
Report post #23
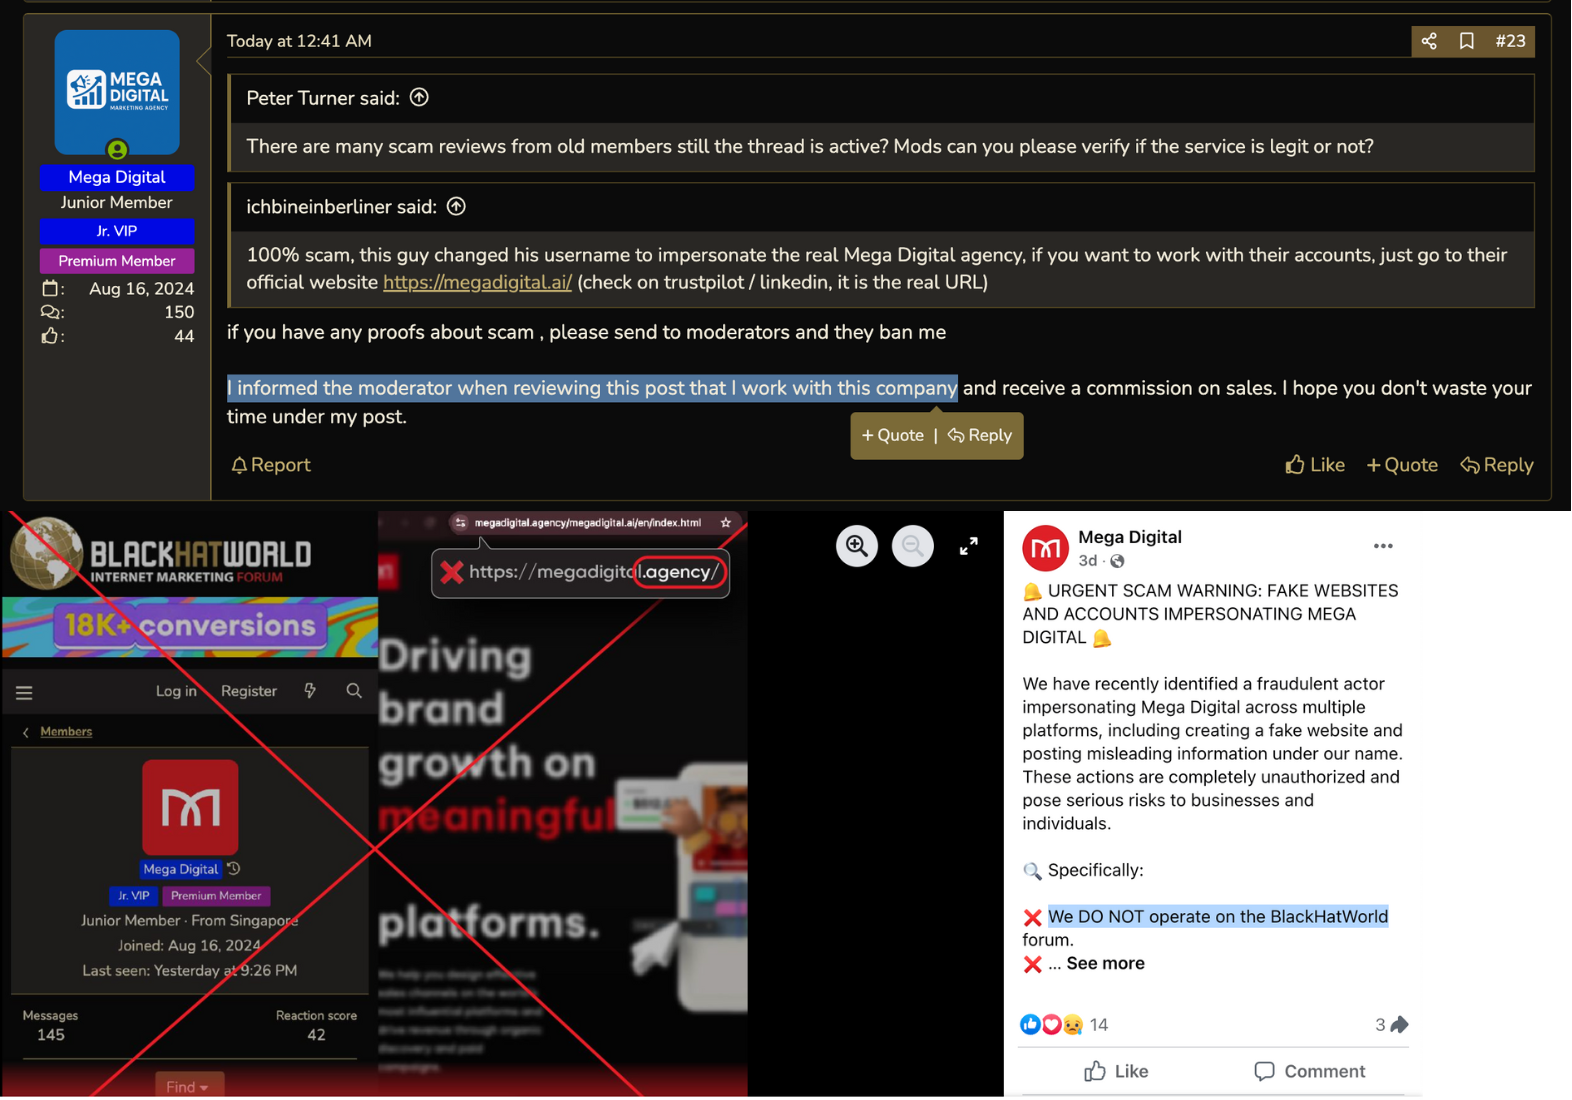(x=271, y=465)
